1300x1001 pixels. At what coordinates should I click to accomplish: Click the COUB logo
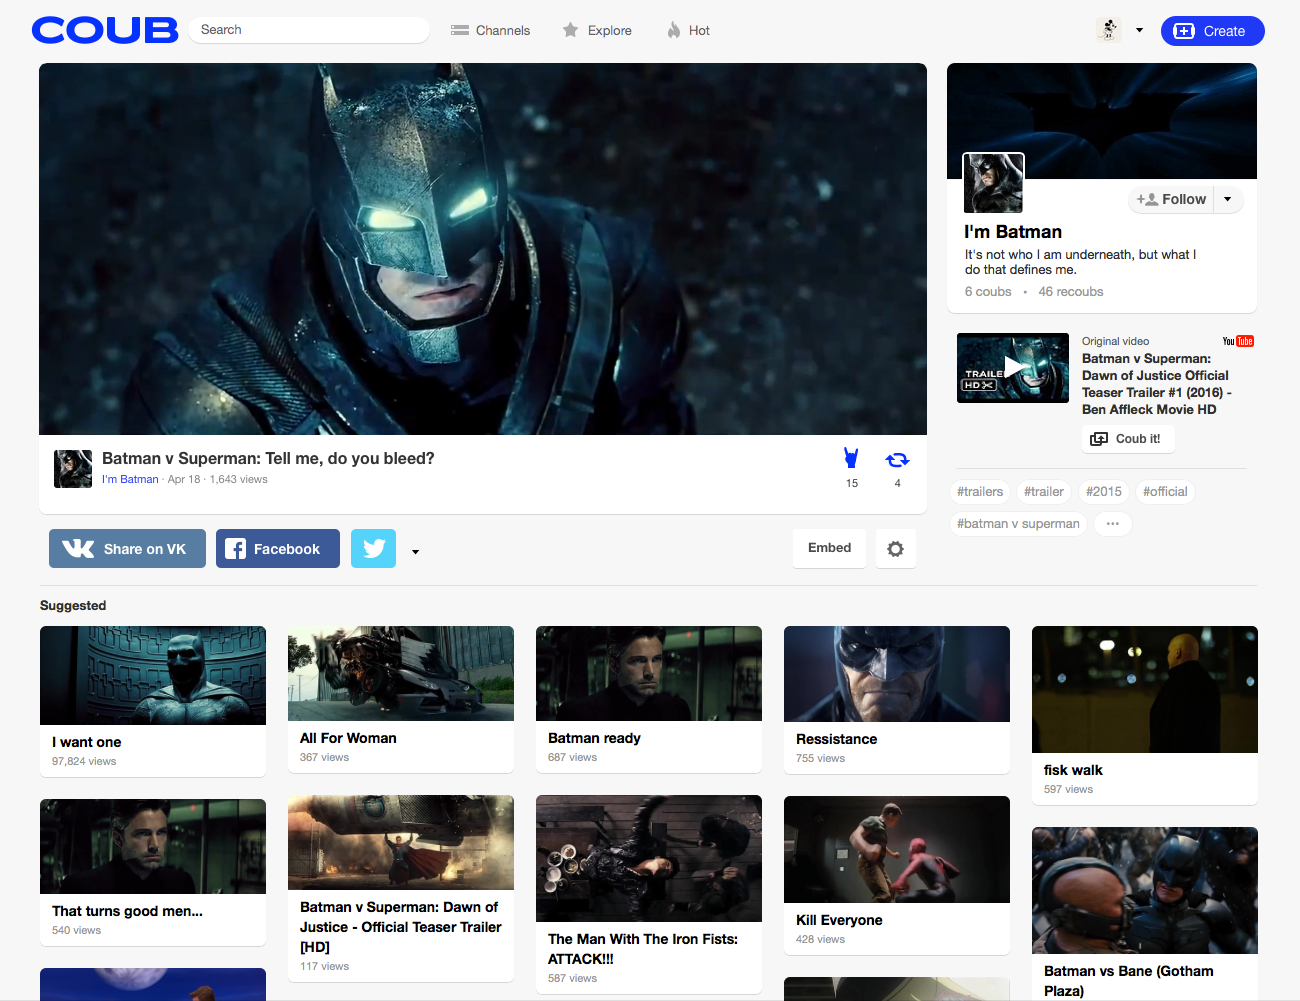[x=105, y=30]
